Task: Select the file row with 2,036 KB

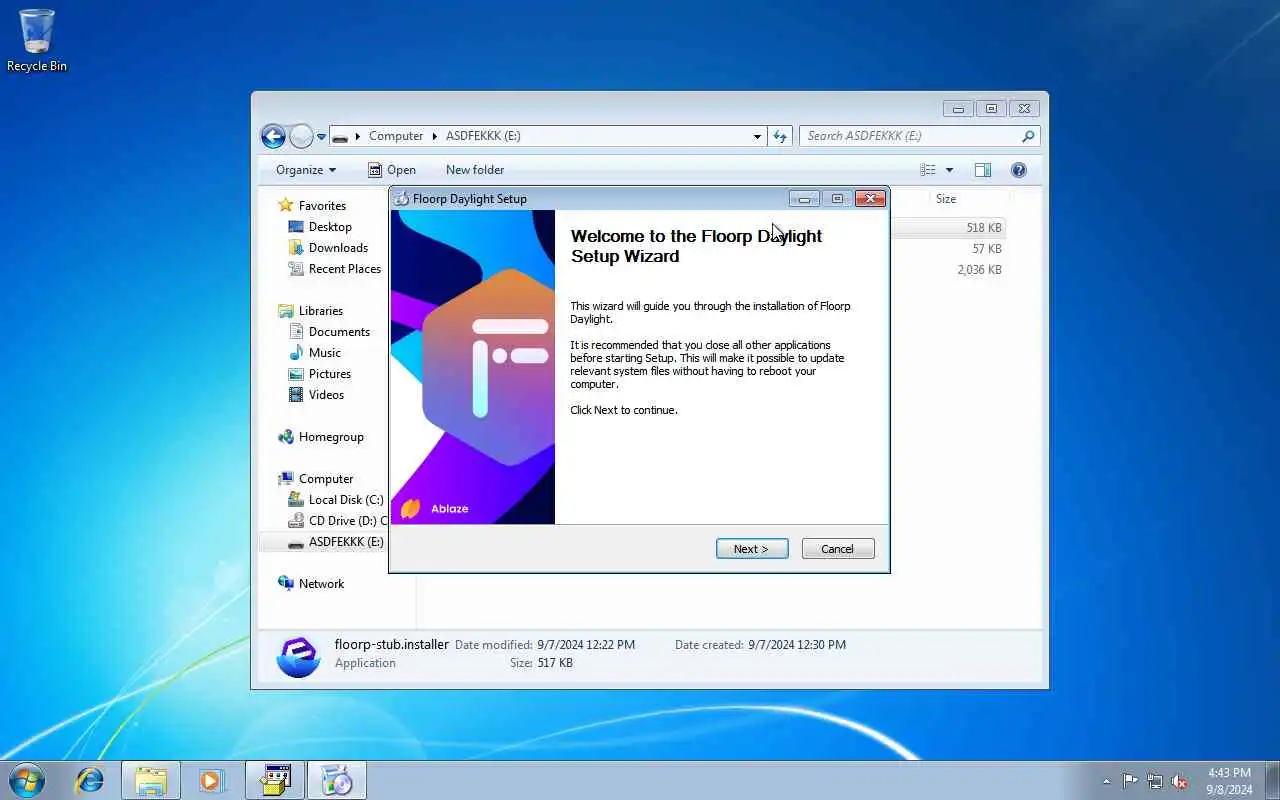Action: pyautogui.click(x=946, y=270)
